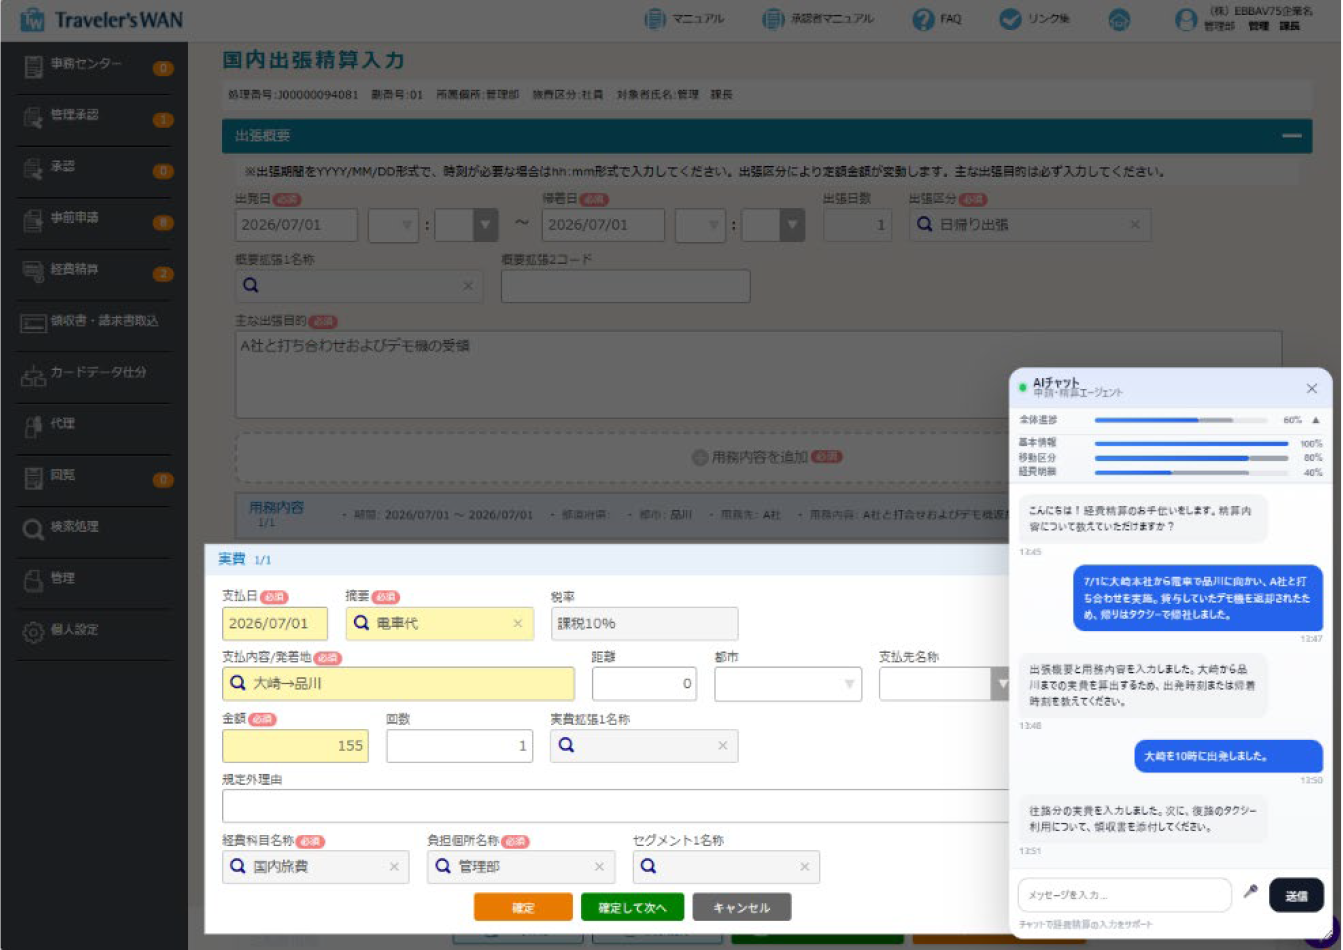Click the 出発日 date field
Image resolution: width=1343 pixels, height=950 pixels.
tap(296, 225)
